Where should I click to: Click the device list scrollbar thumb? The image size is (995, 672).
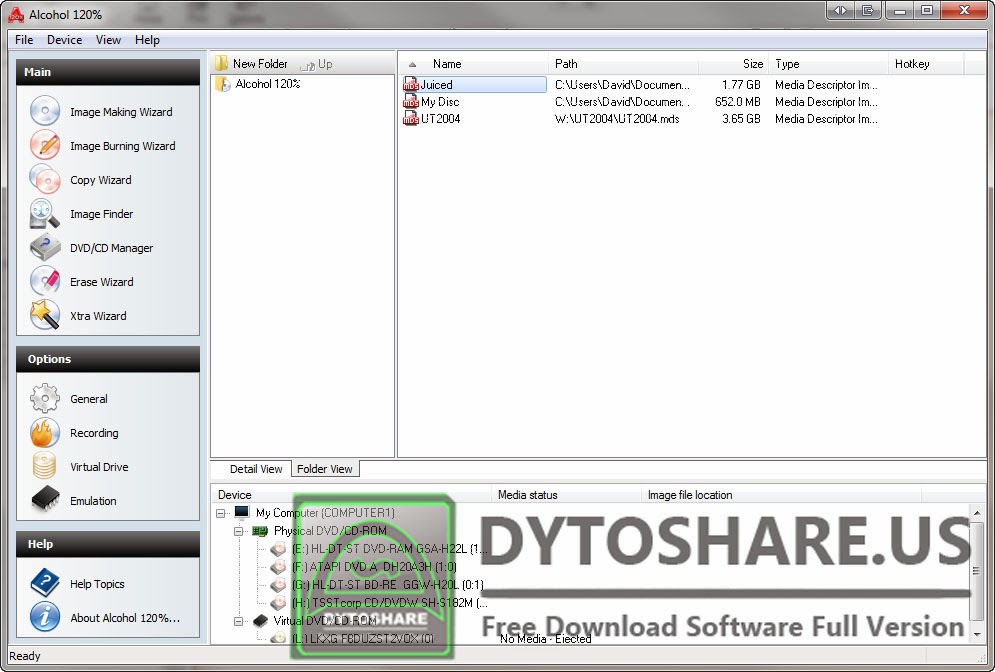point(977,571)
